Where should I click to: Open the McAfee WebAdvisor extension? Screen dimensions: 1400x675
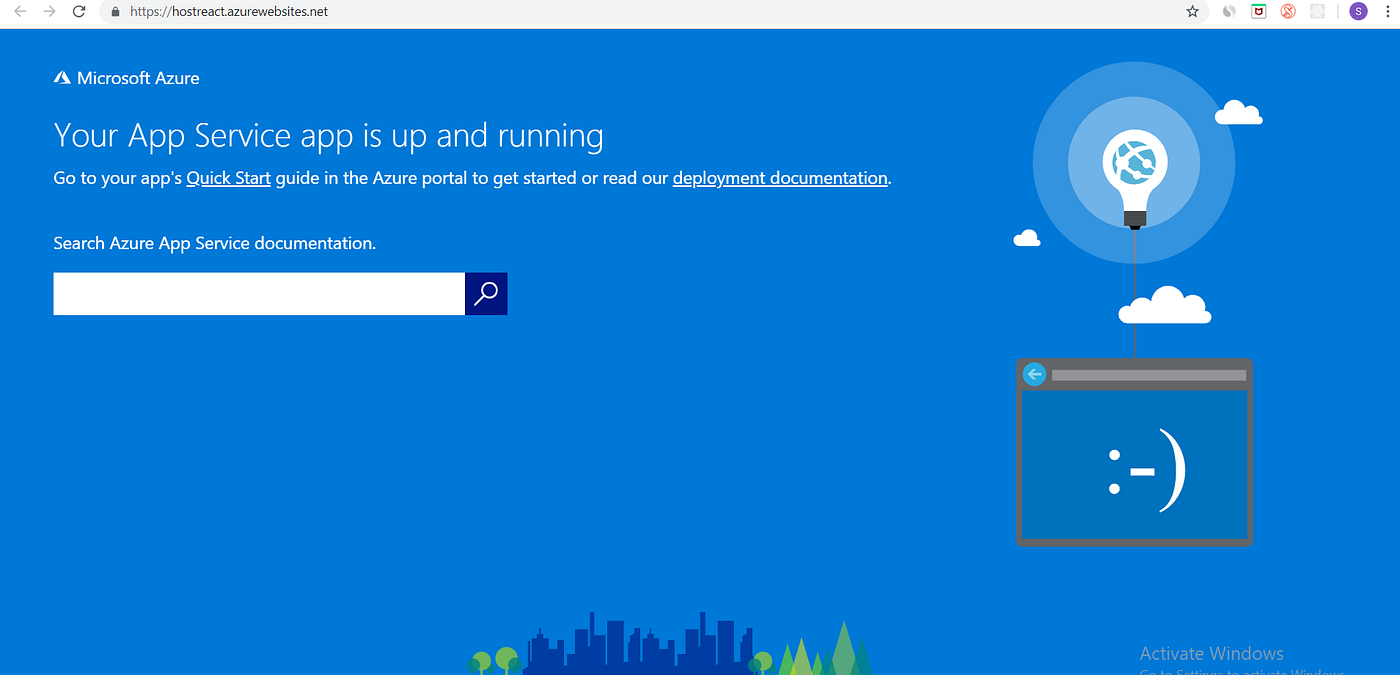point(1257,11)
